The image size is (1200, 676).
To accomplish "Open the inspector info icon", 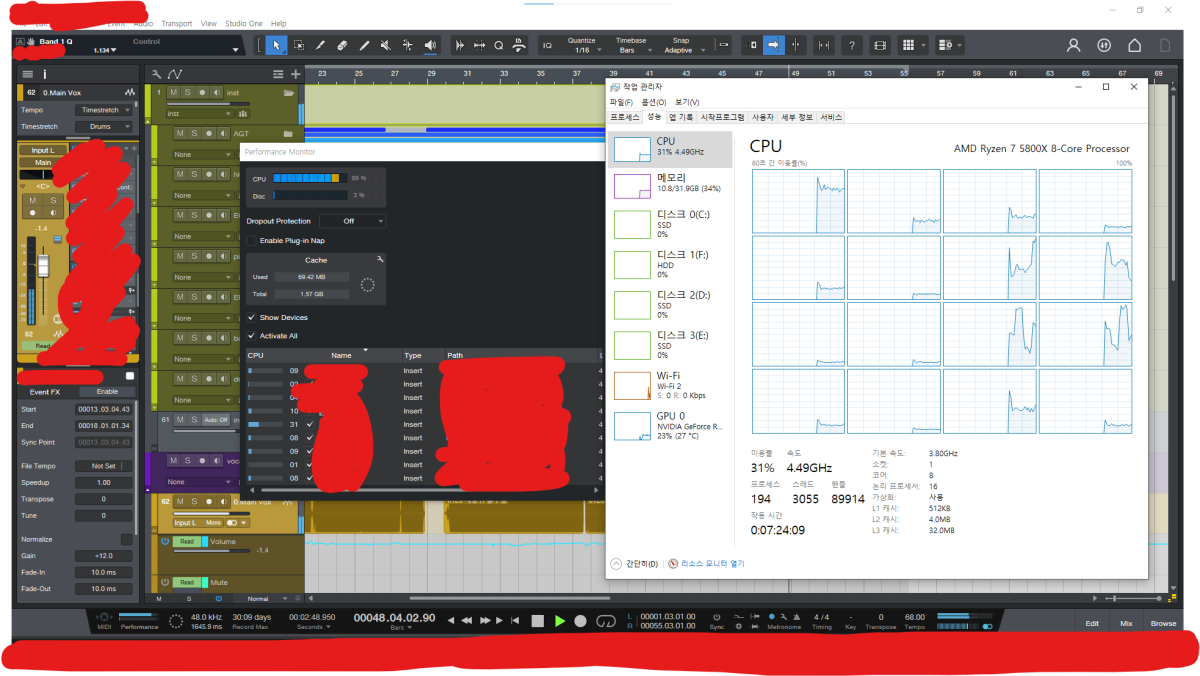I will [44, 74].
